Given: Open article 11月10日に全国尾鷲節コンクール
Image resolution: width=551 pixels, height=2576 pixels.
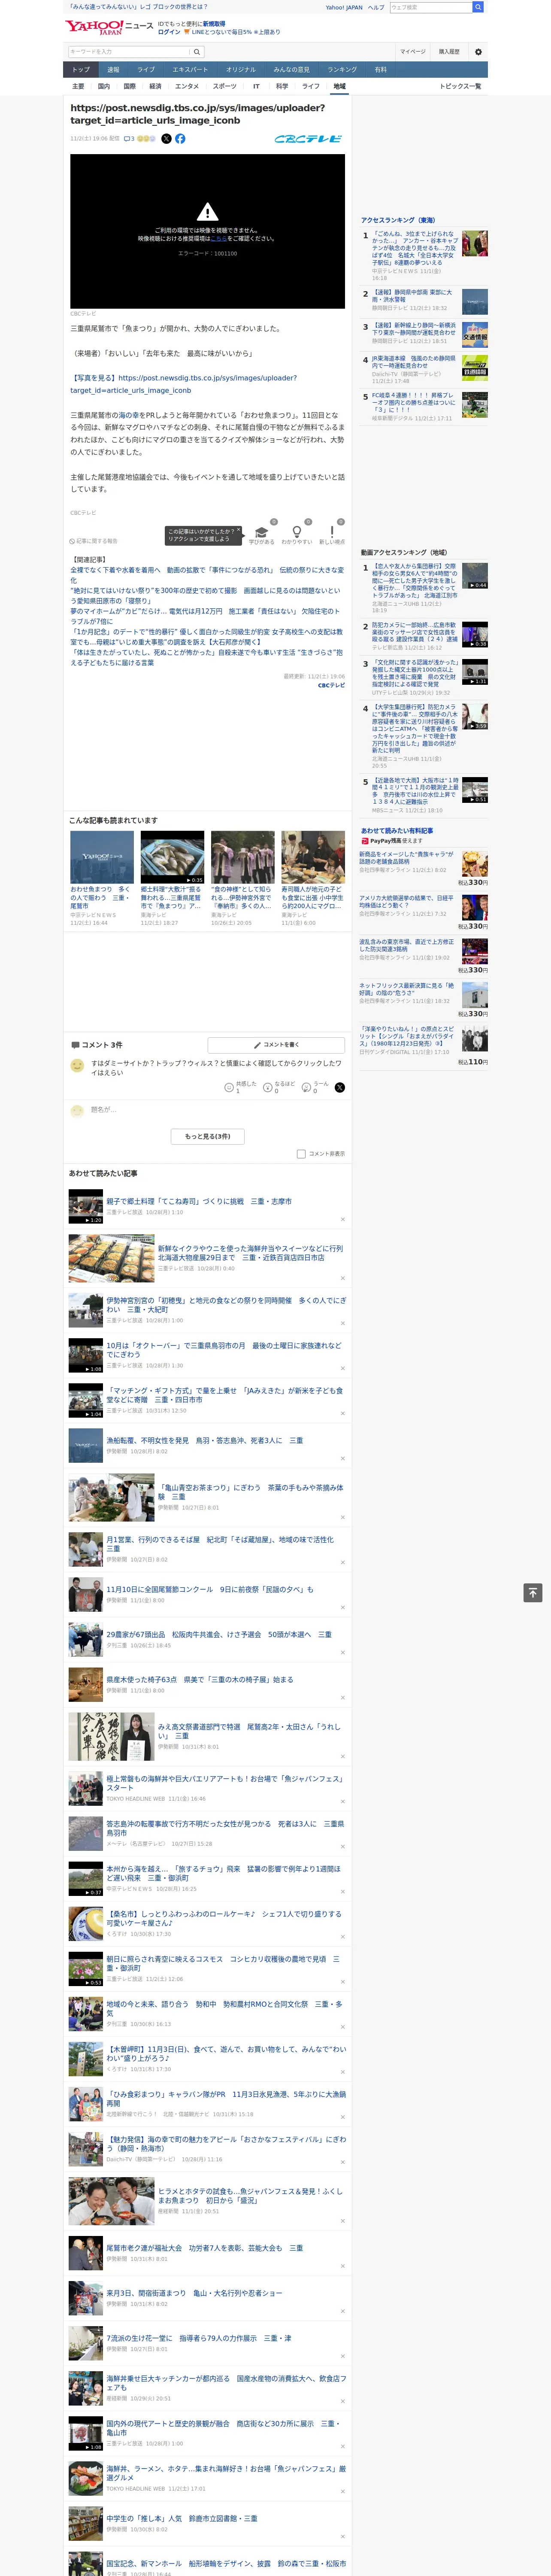Looking at the screenshot, I should (x=210, y=1589).
